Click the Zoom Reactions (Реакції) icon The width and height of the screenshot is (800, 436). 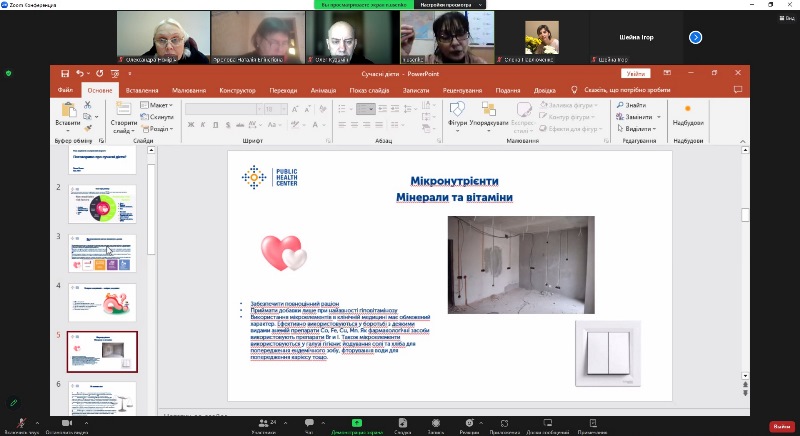pos(469,423)
